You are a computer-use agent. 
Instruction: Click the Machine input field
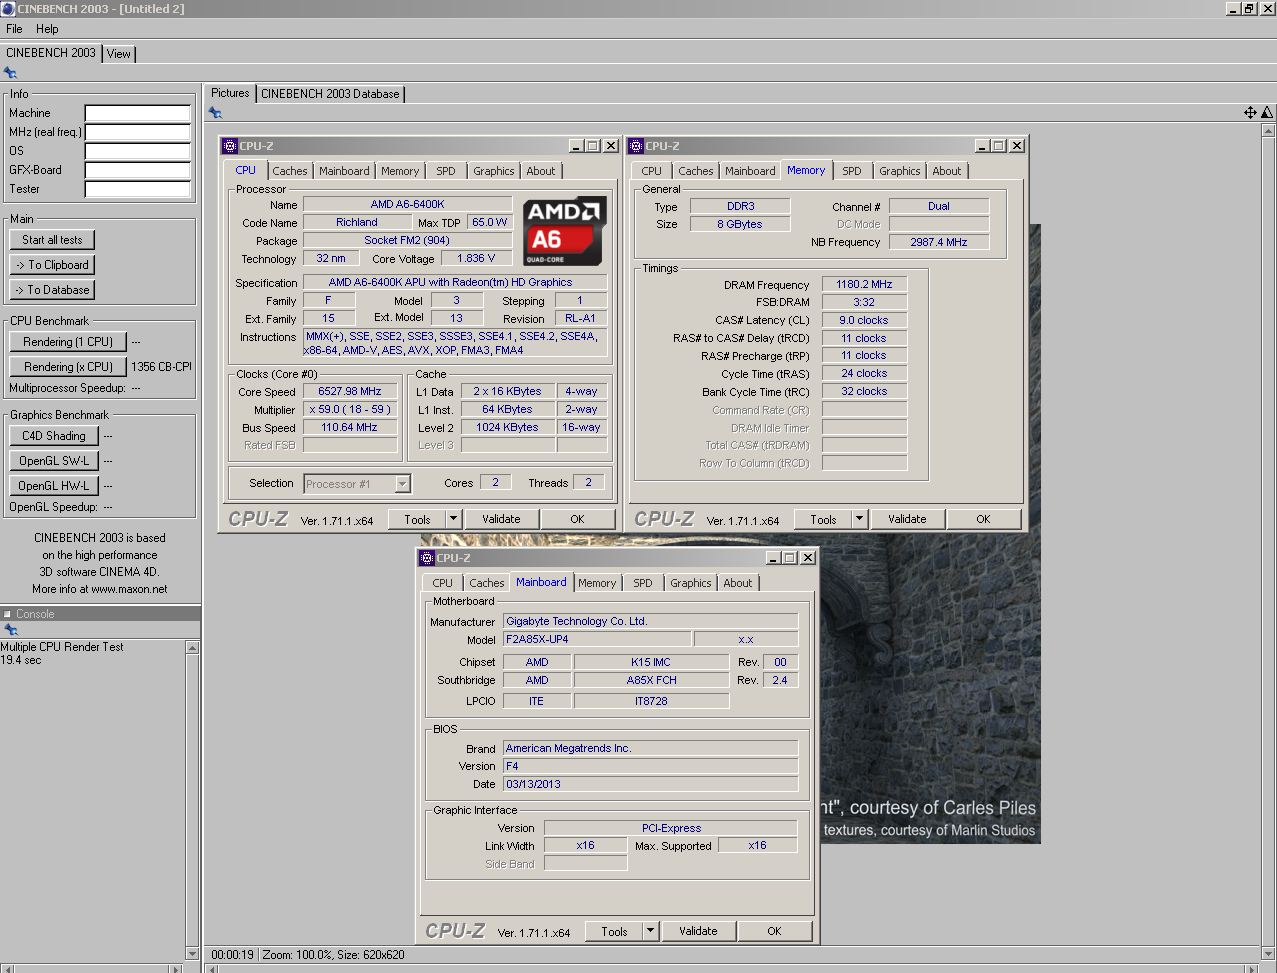[137, 113]
